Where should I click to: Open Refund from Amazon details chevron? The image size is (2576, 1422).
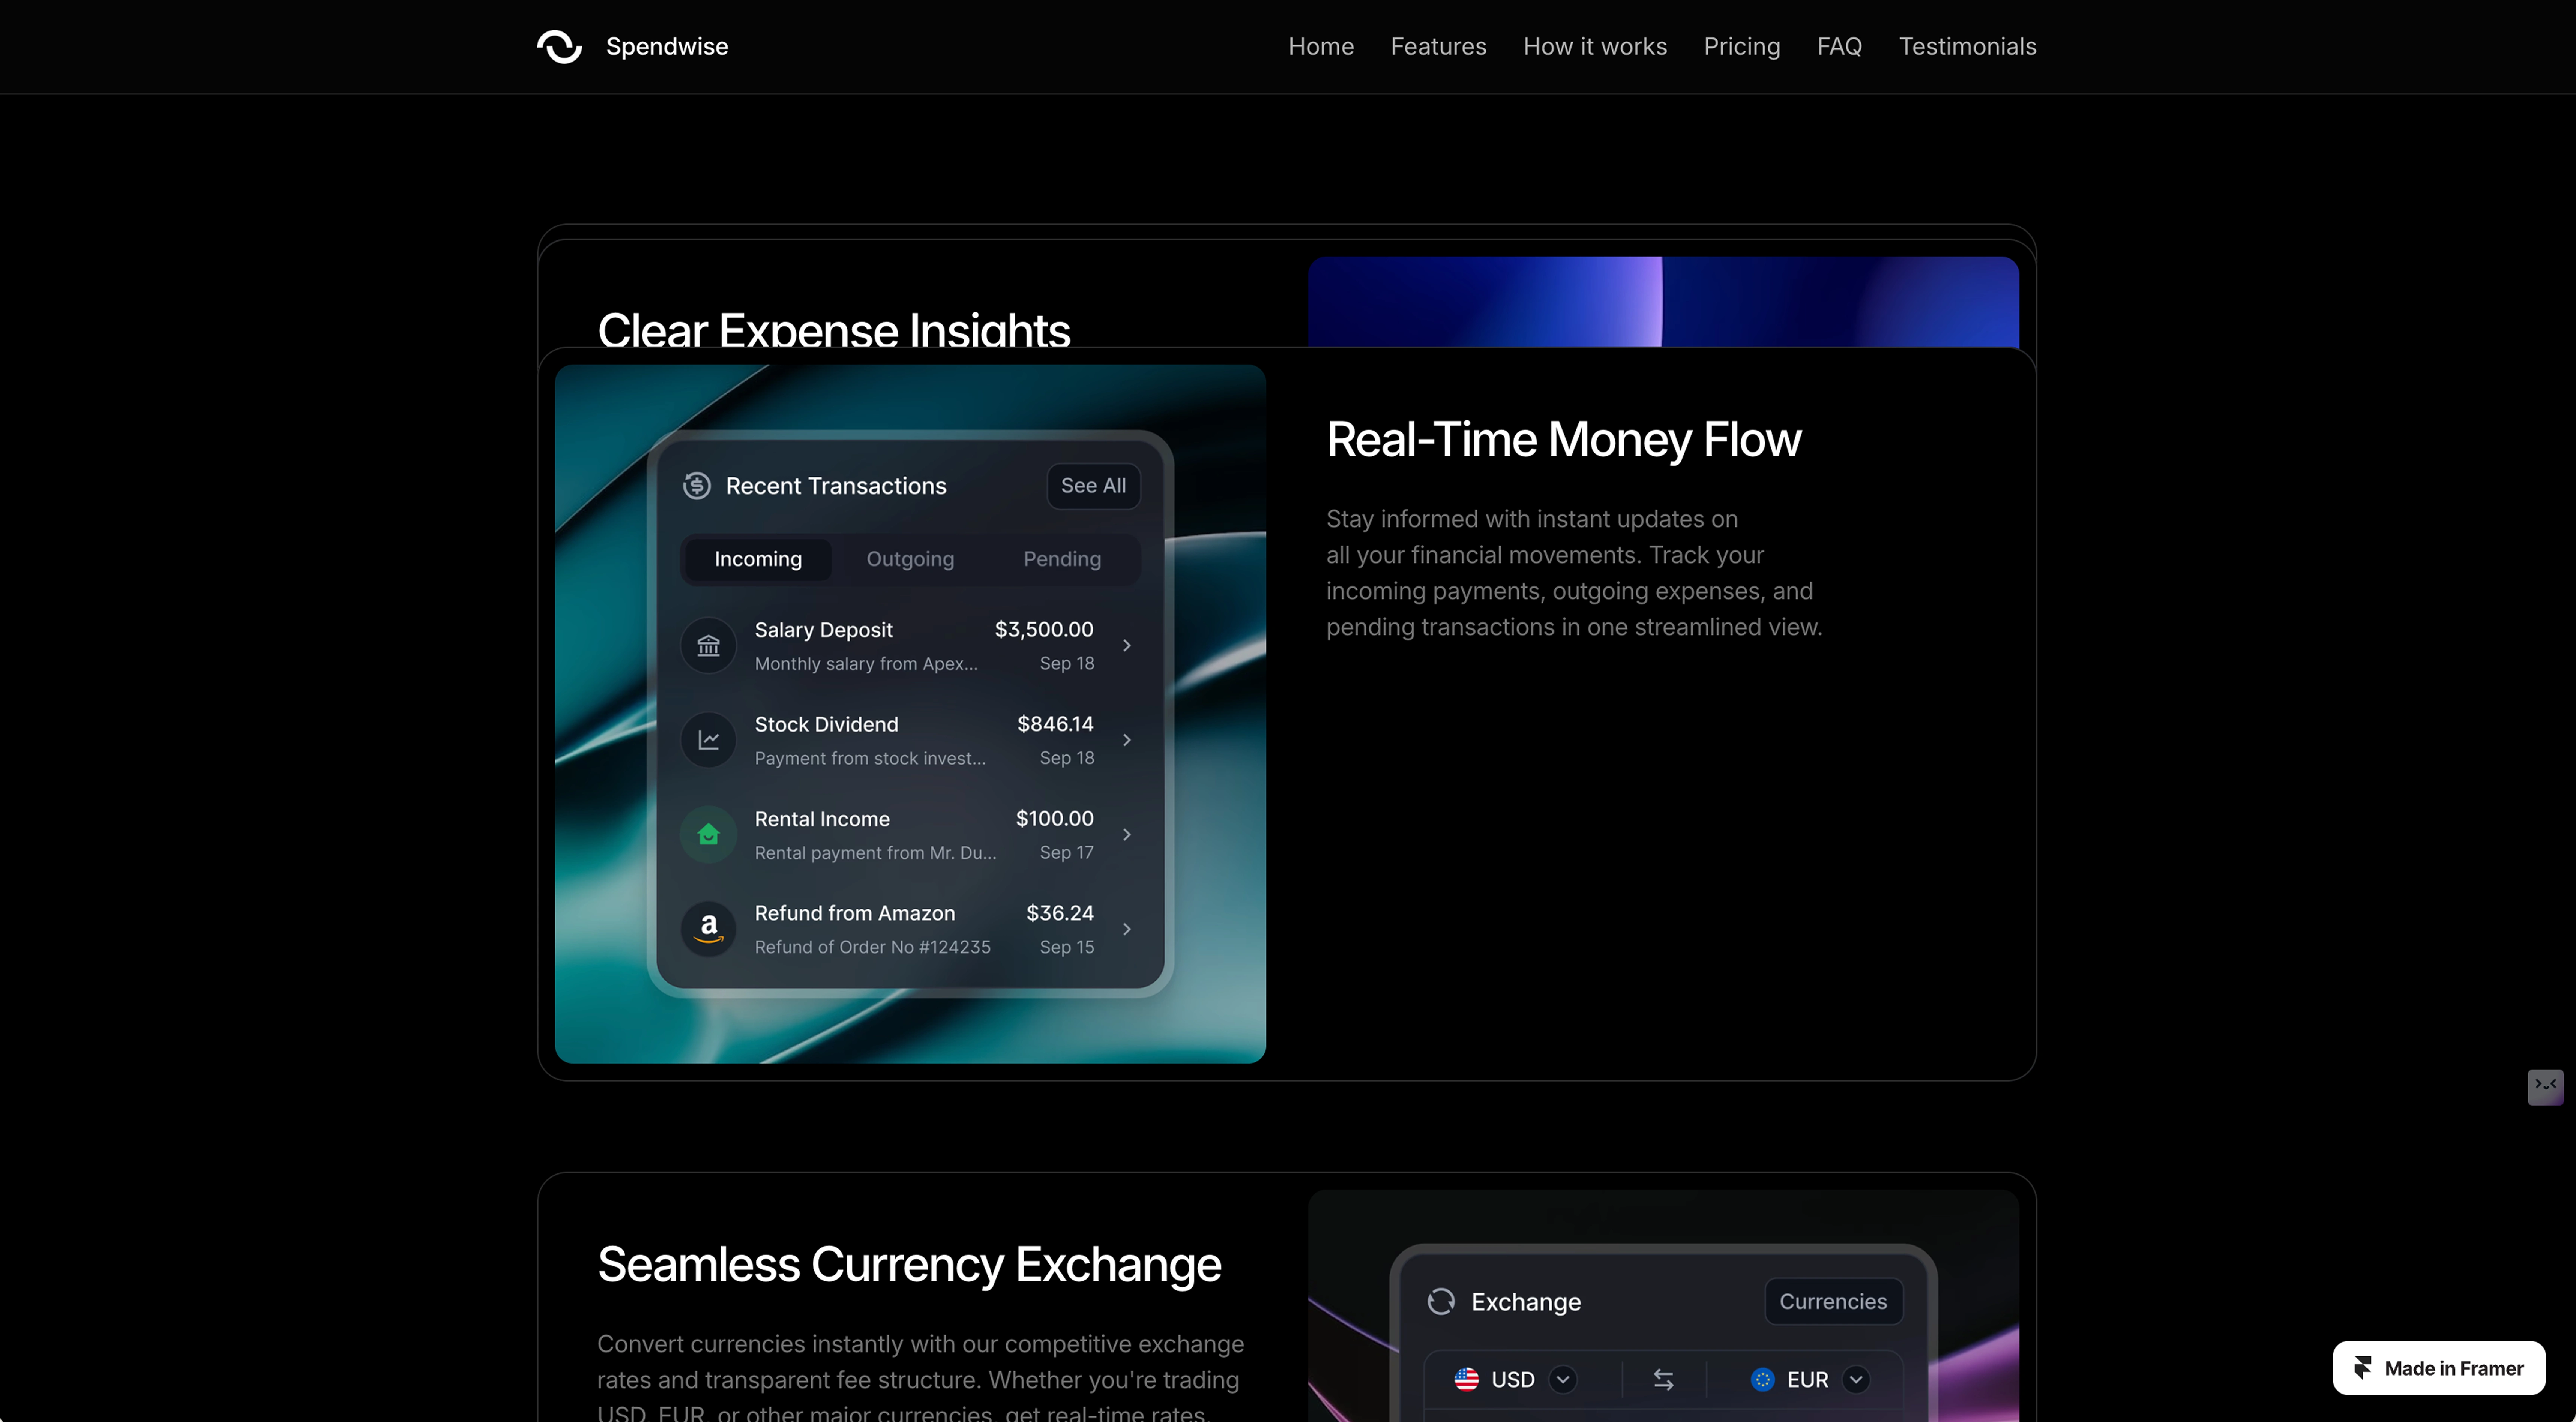tap(1127, 929)
